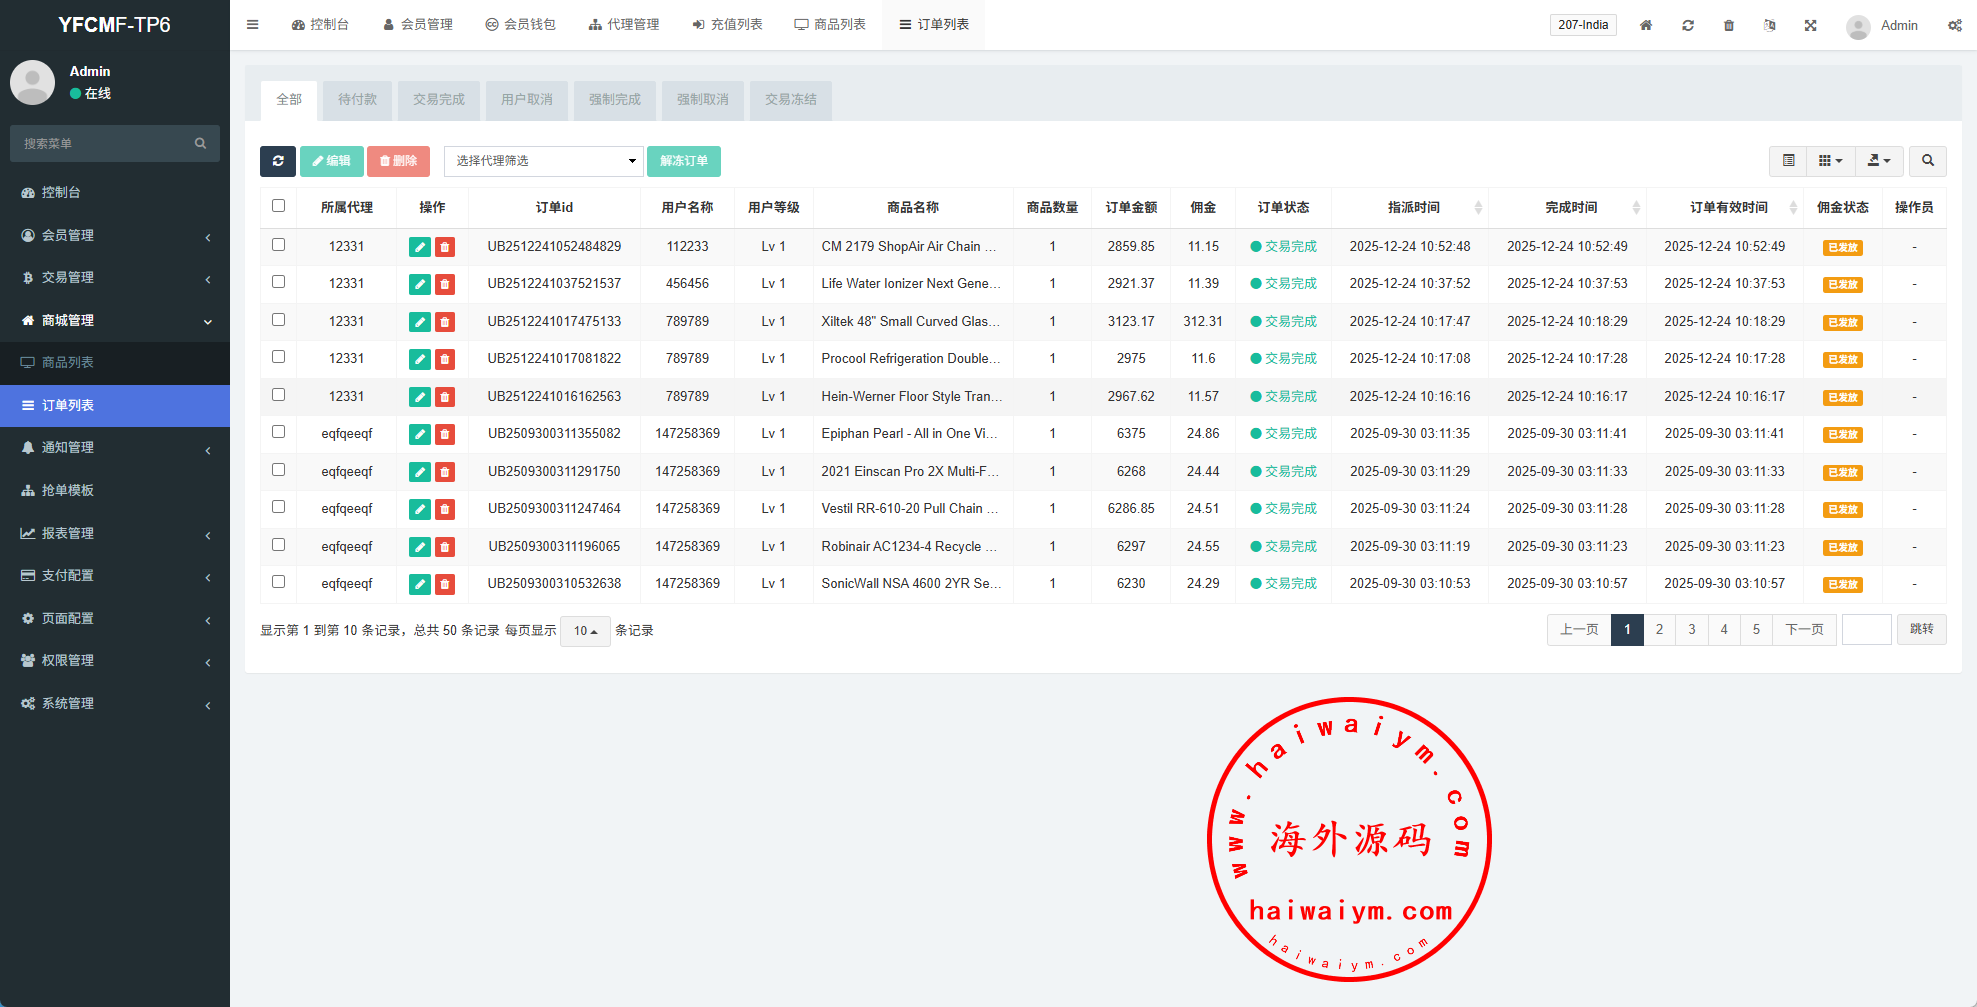Click the trash icon in top bar

pos(1728,25)
